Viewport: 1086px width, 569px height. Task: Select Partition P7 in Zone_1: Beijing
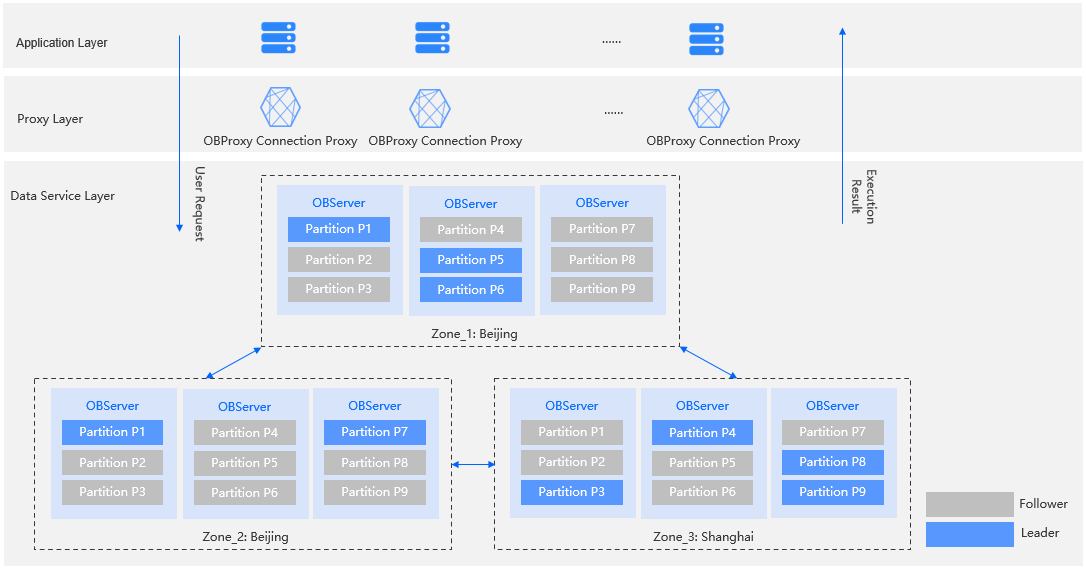click(x=602, y=229)
